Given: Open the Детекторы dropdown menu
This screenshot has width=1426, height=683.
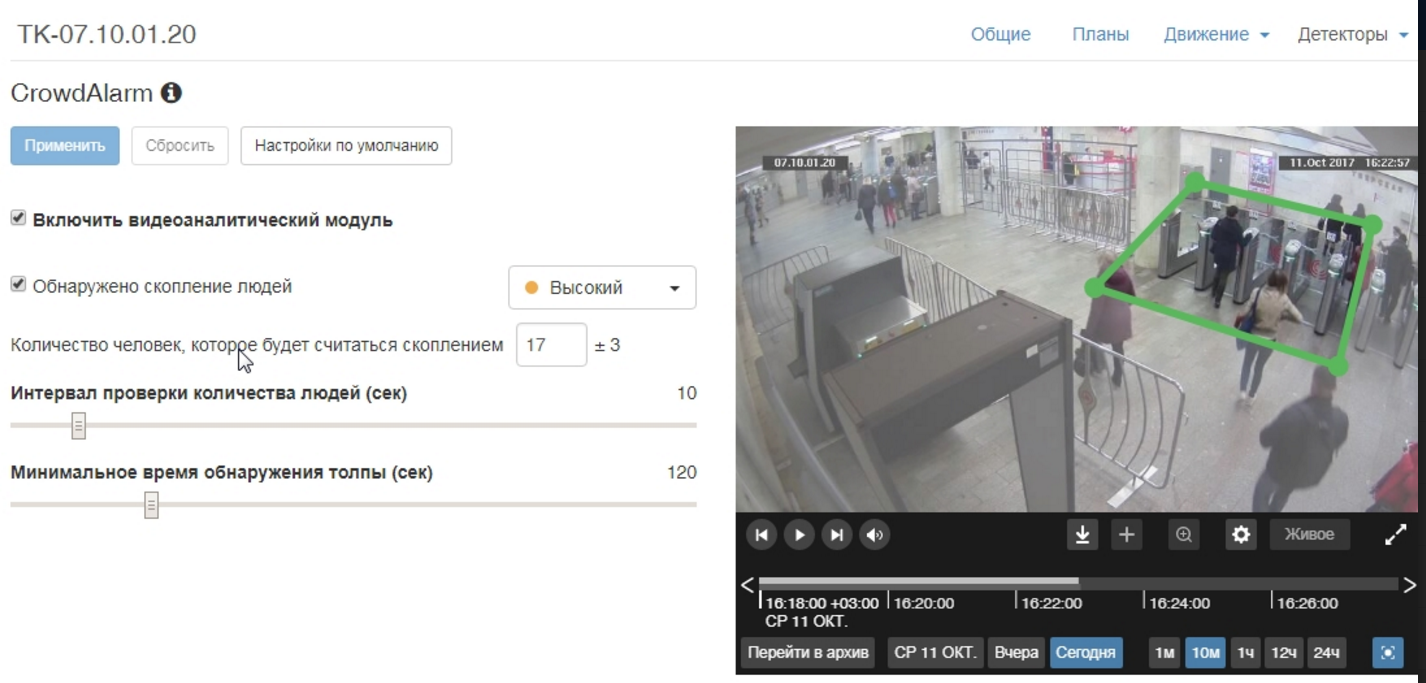Looking at the screenshot, I should tap(1352, 34).
